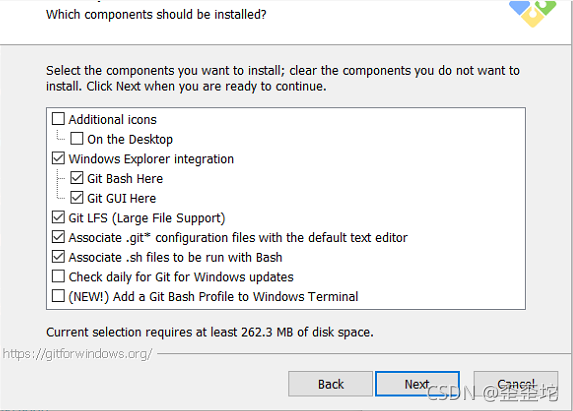Open the gitforwindows.org link

77,354
